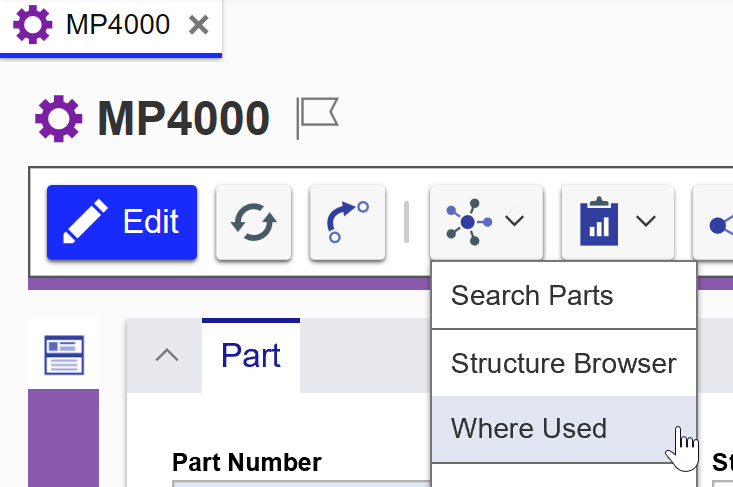Viewport: 733px width, 487px height.
Task: Click the Part Number field label
Action: pos(247,462)
